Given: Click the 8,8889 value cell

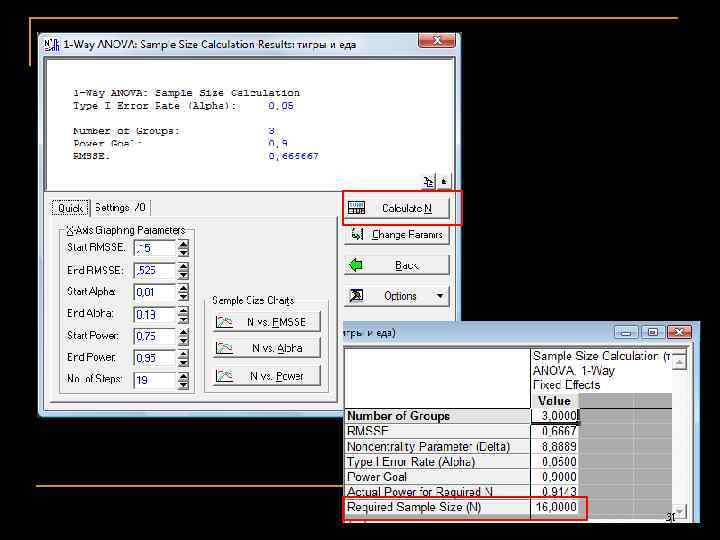Looking at the screenshot, I should click(554, 446).
